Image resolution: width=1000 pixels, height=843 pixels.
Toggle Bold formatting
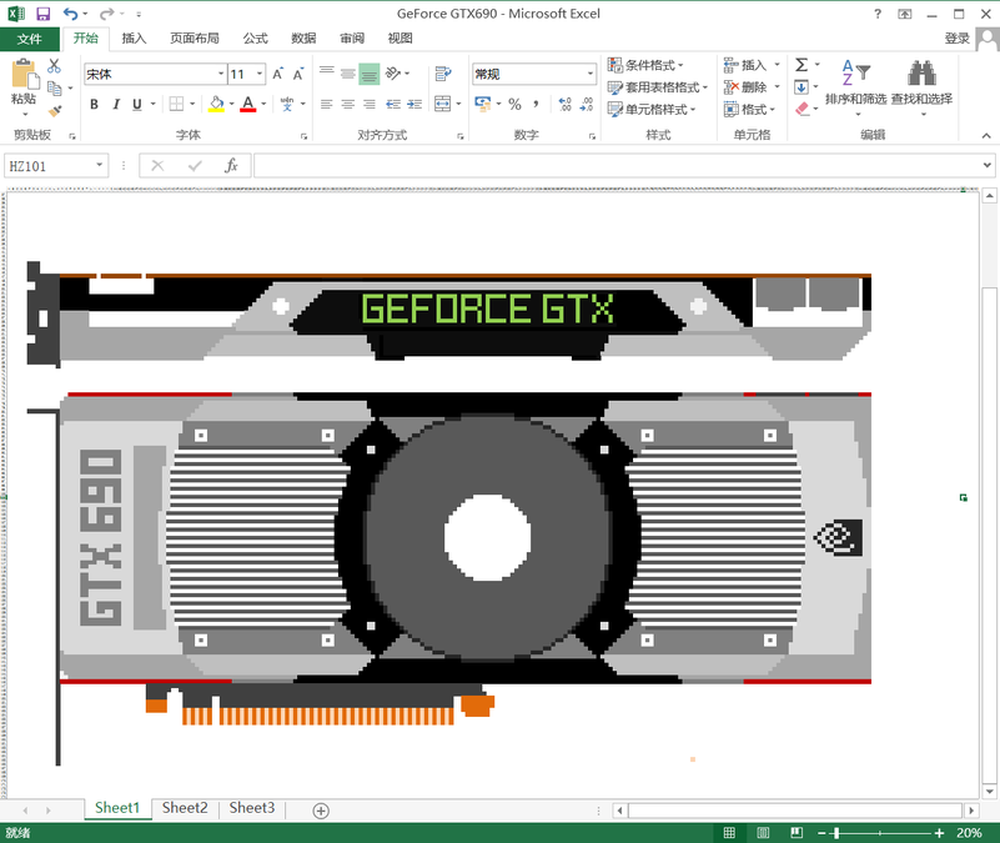pos(94,104)
